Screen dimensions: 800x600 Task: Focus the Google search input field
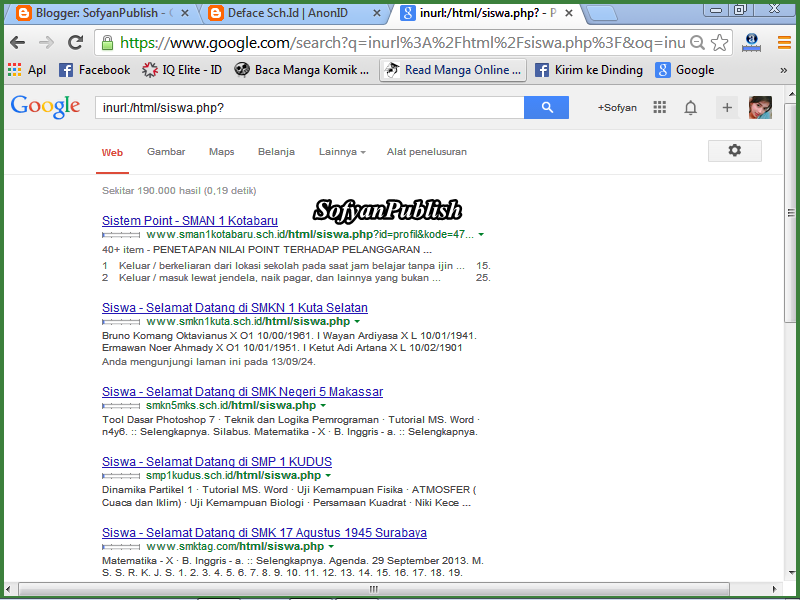pos(310,108)
